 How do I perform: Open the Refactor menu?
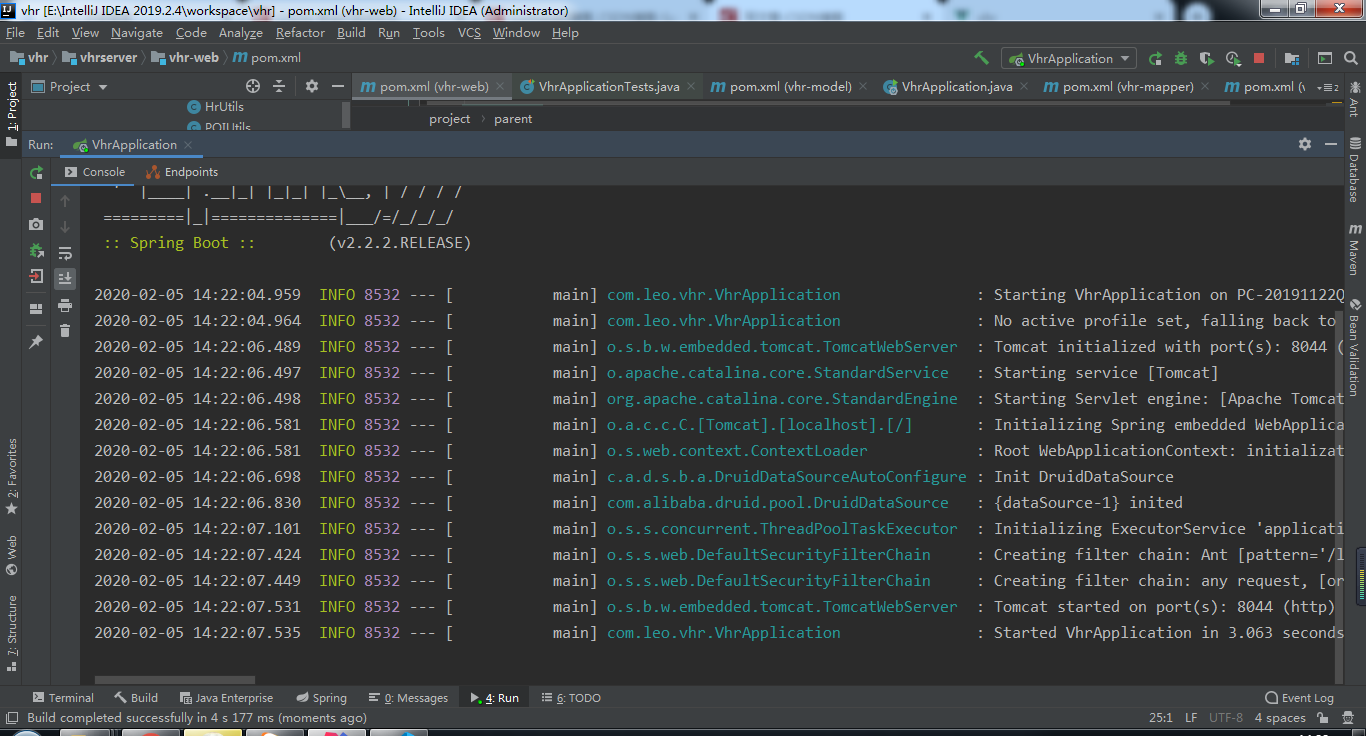click(299, 32)
